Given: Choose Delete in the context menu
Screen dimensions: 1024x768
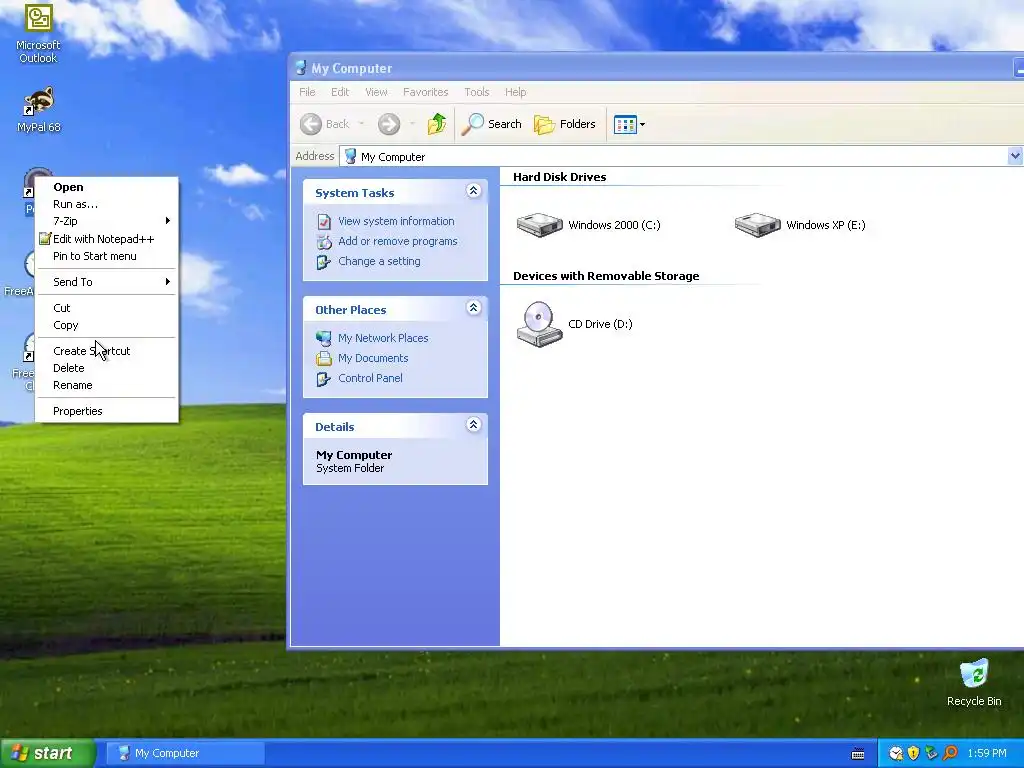Looking at the screenshot, I should [x=106, y=368].
